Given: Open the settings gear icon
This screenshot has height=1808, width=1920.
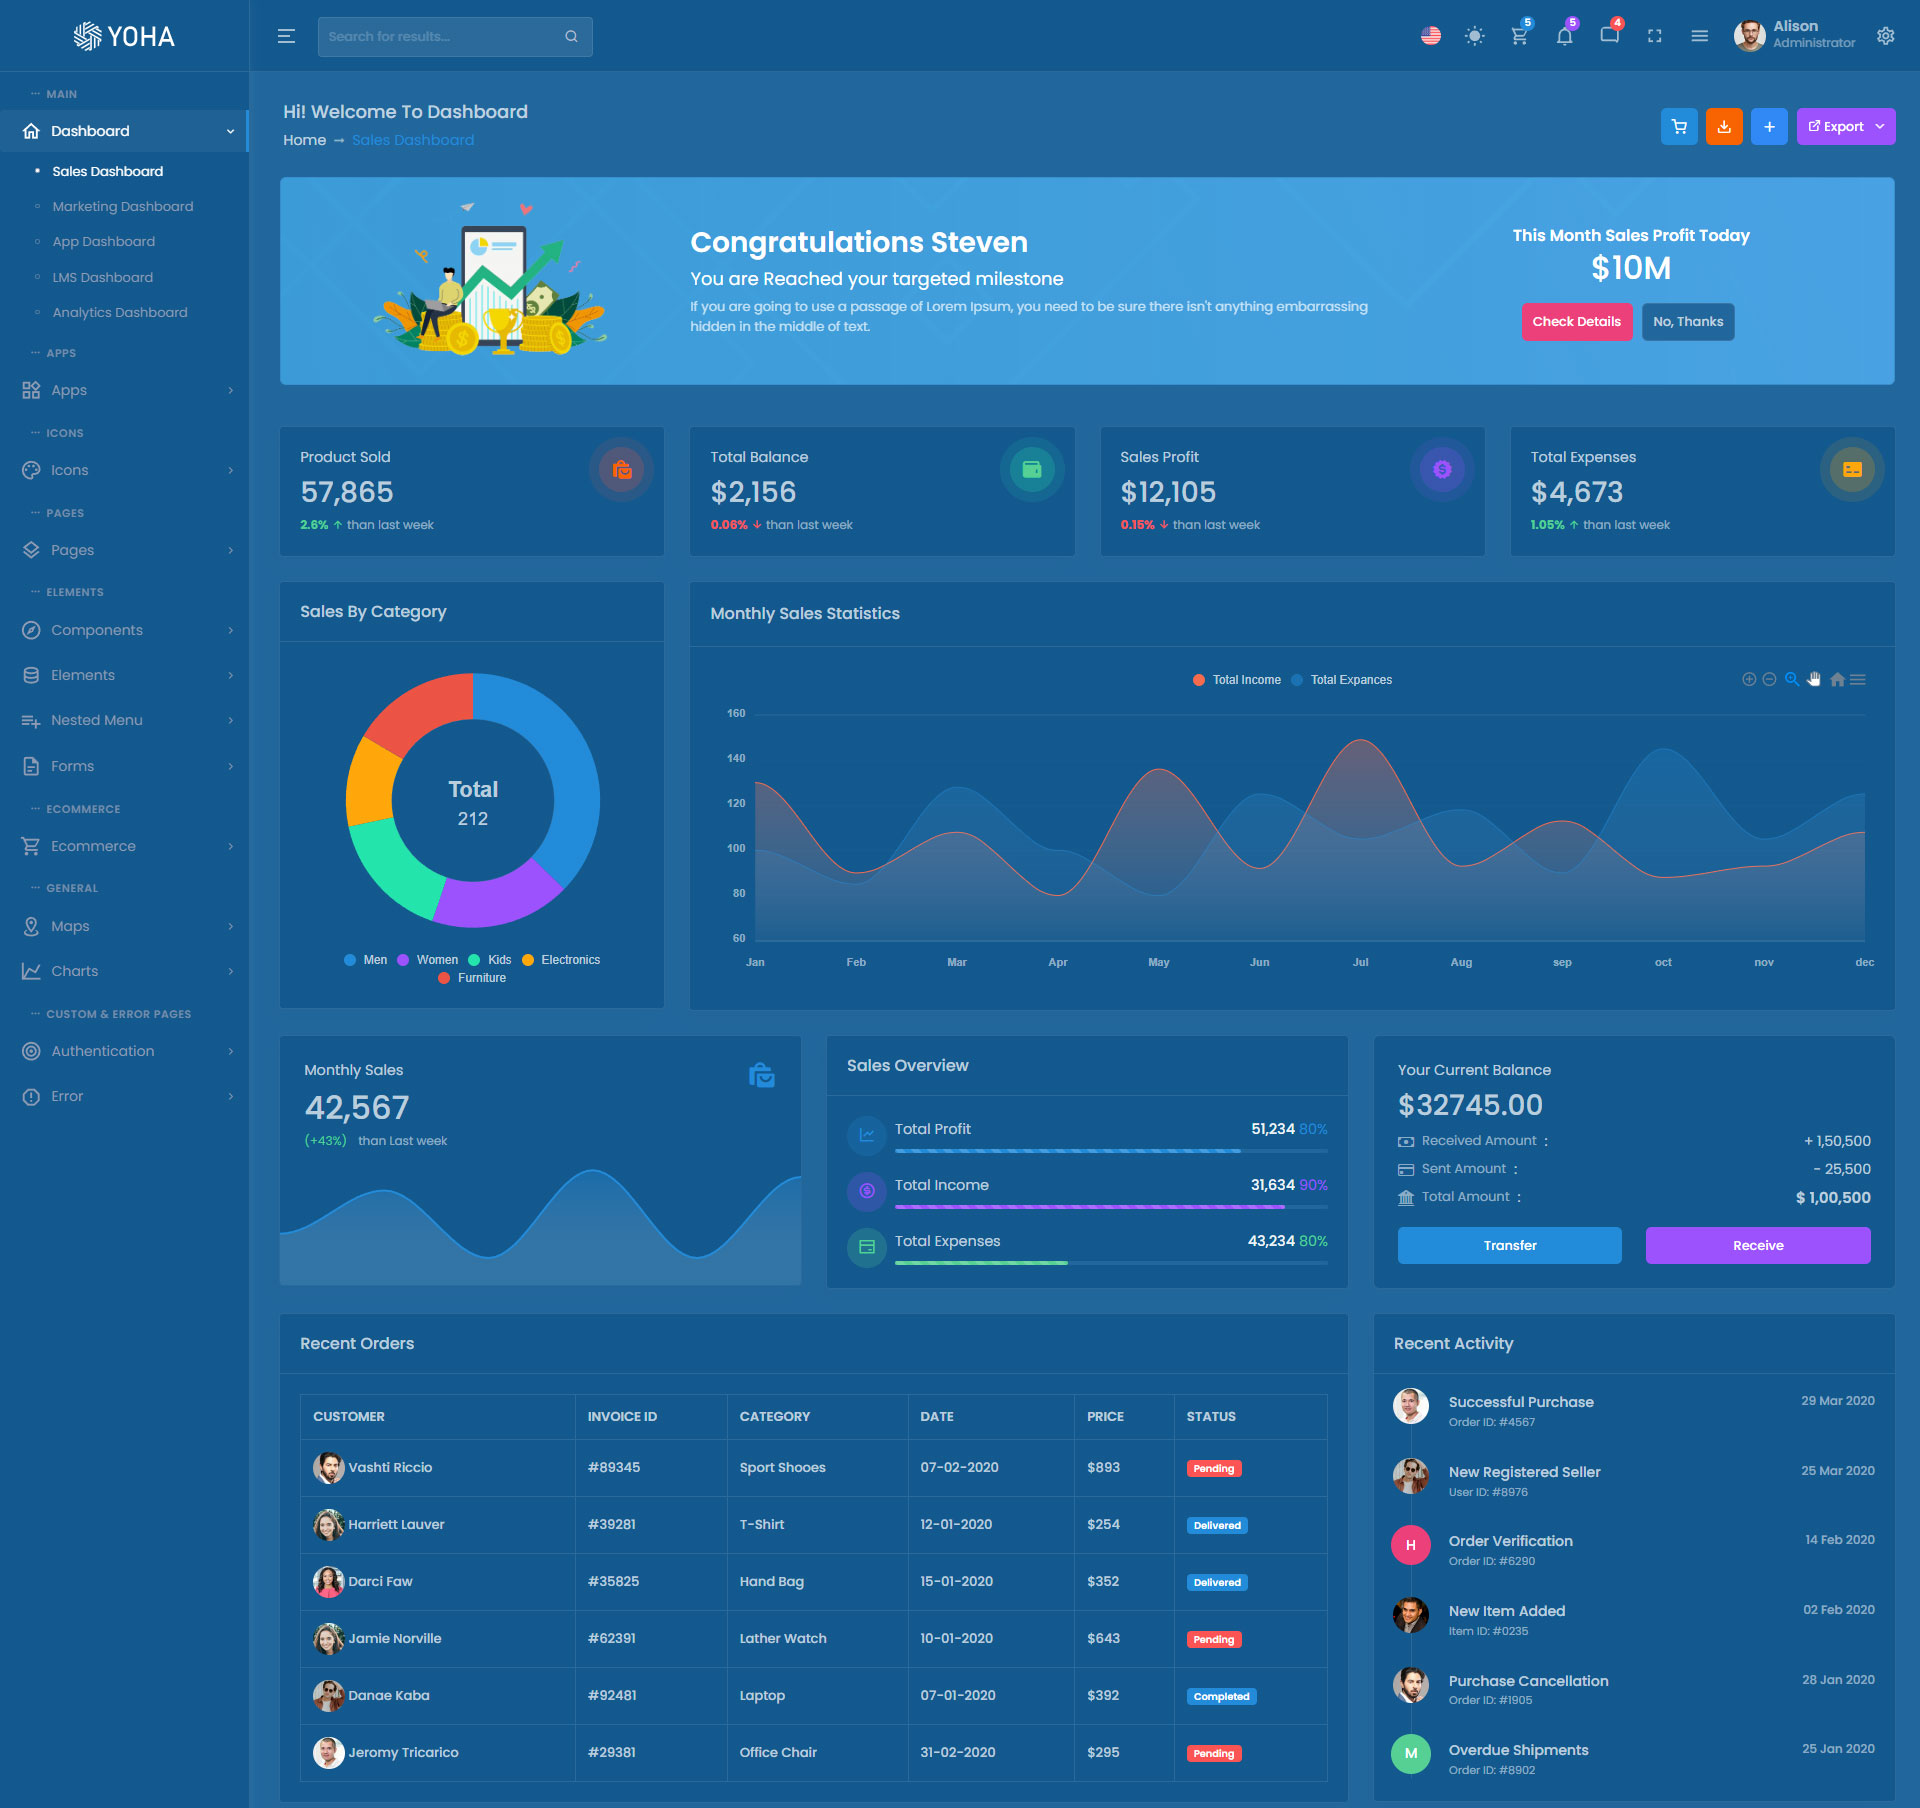Looking at the screenshot, I should pyautogui.click(x=1885, y=36).
